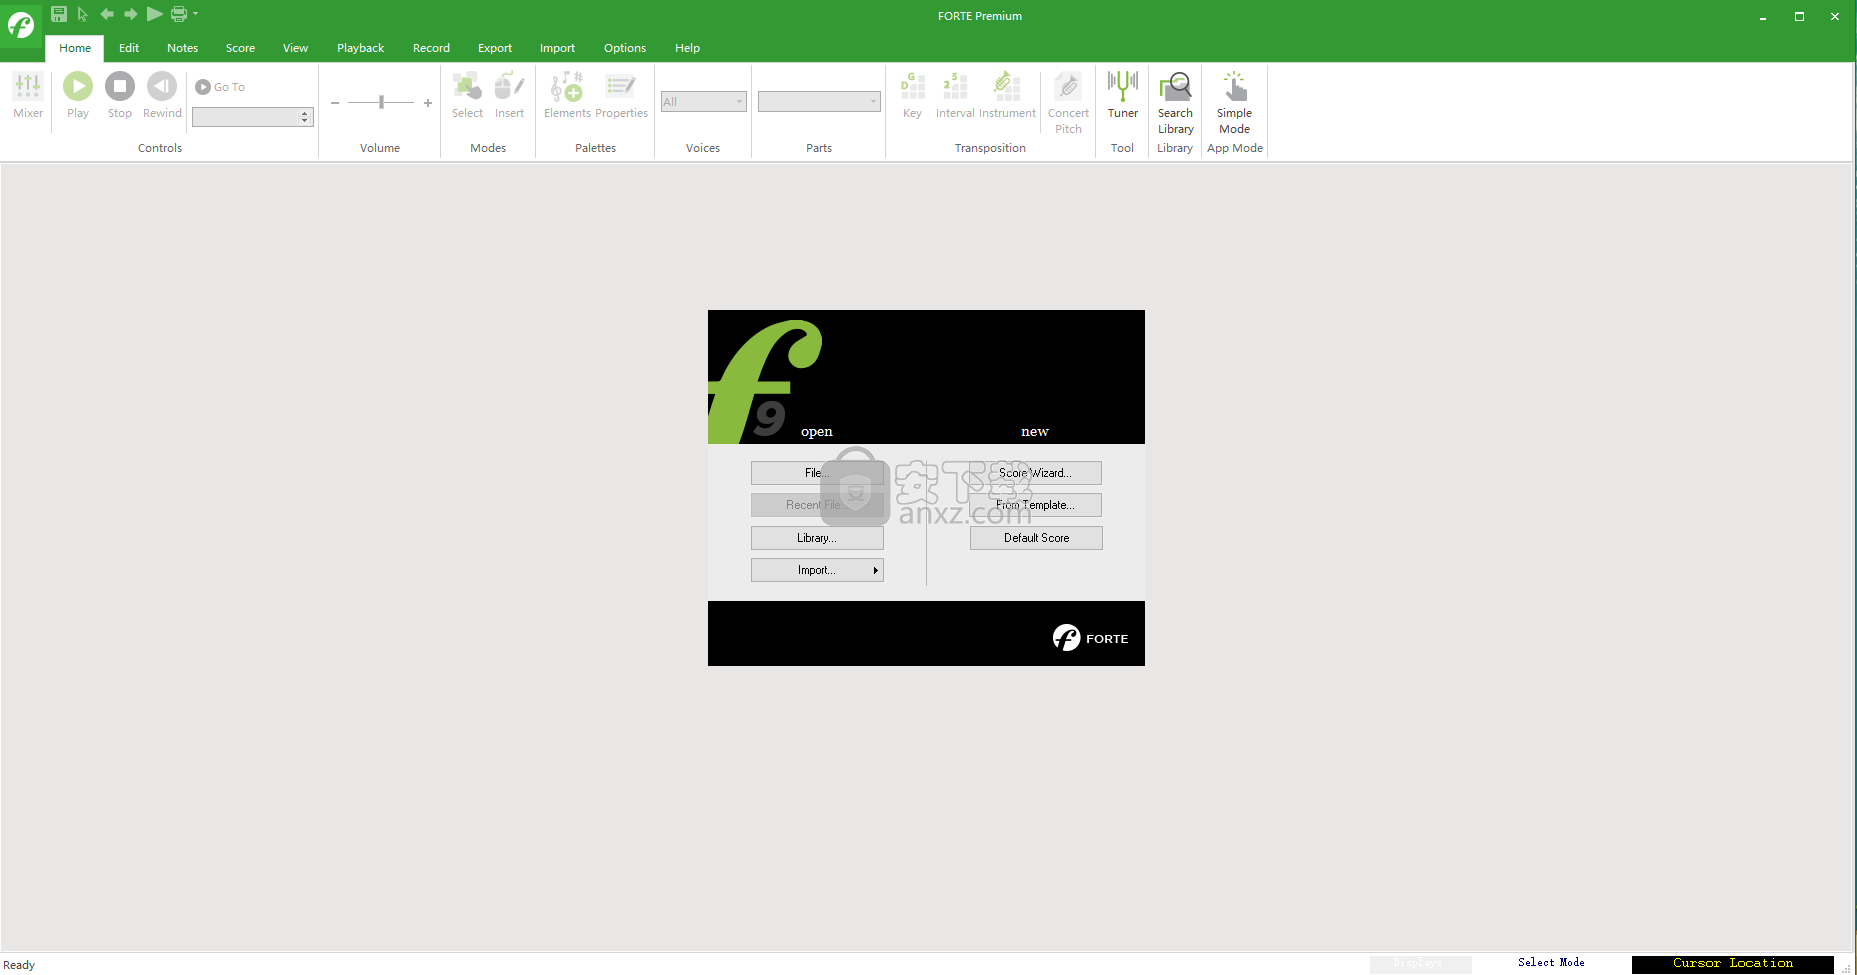Image resolution: width=1857 pixels, height=975 pixels.
Task: Click the Go To button
Action: tap(220, 87)
